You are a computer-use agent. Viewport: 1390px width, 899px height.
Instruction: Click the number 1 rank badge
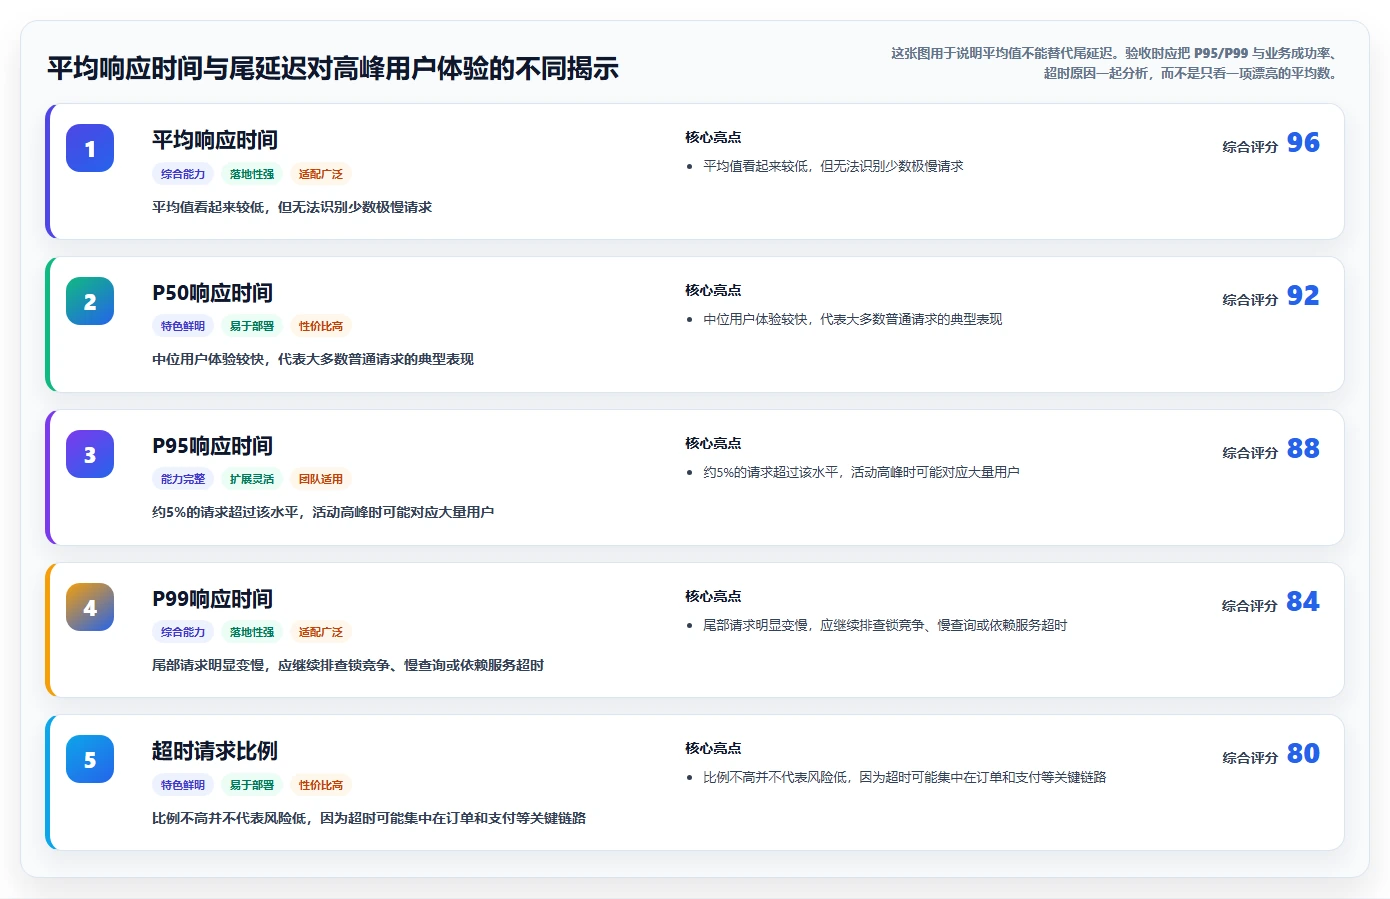point(90,149)
